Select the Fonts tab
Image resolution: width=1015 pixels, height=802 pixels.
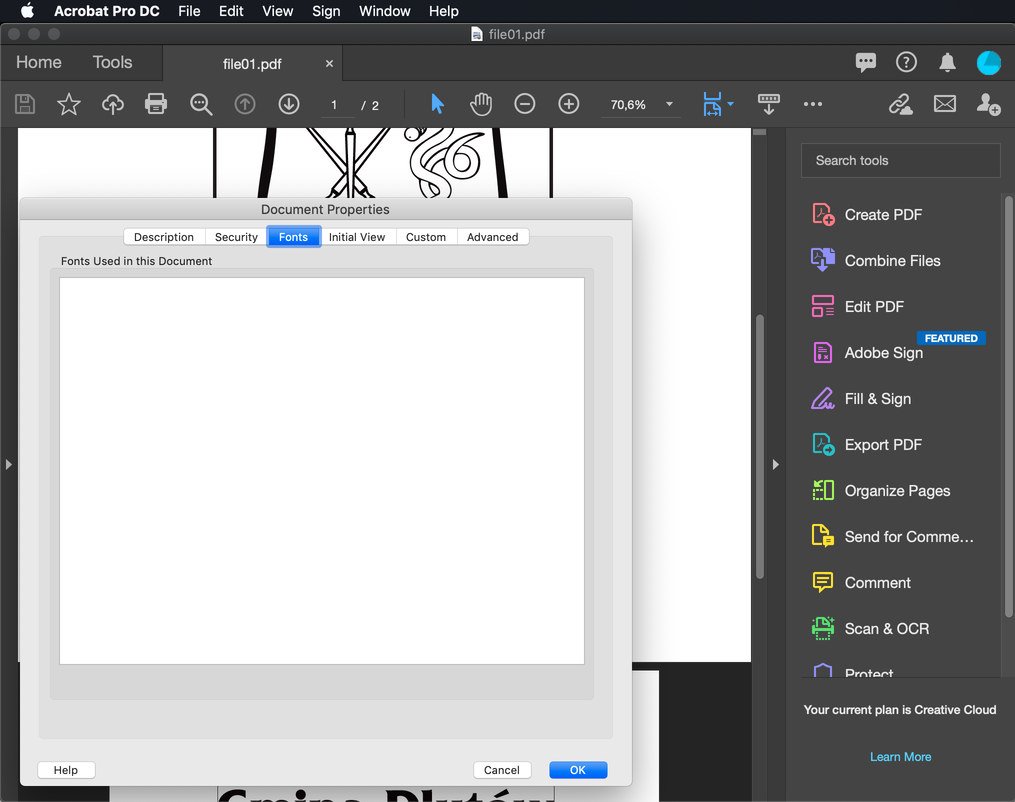(x=293, y=237)
